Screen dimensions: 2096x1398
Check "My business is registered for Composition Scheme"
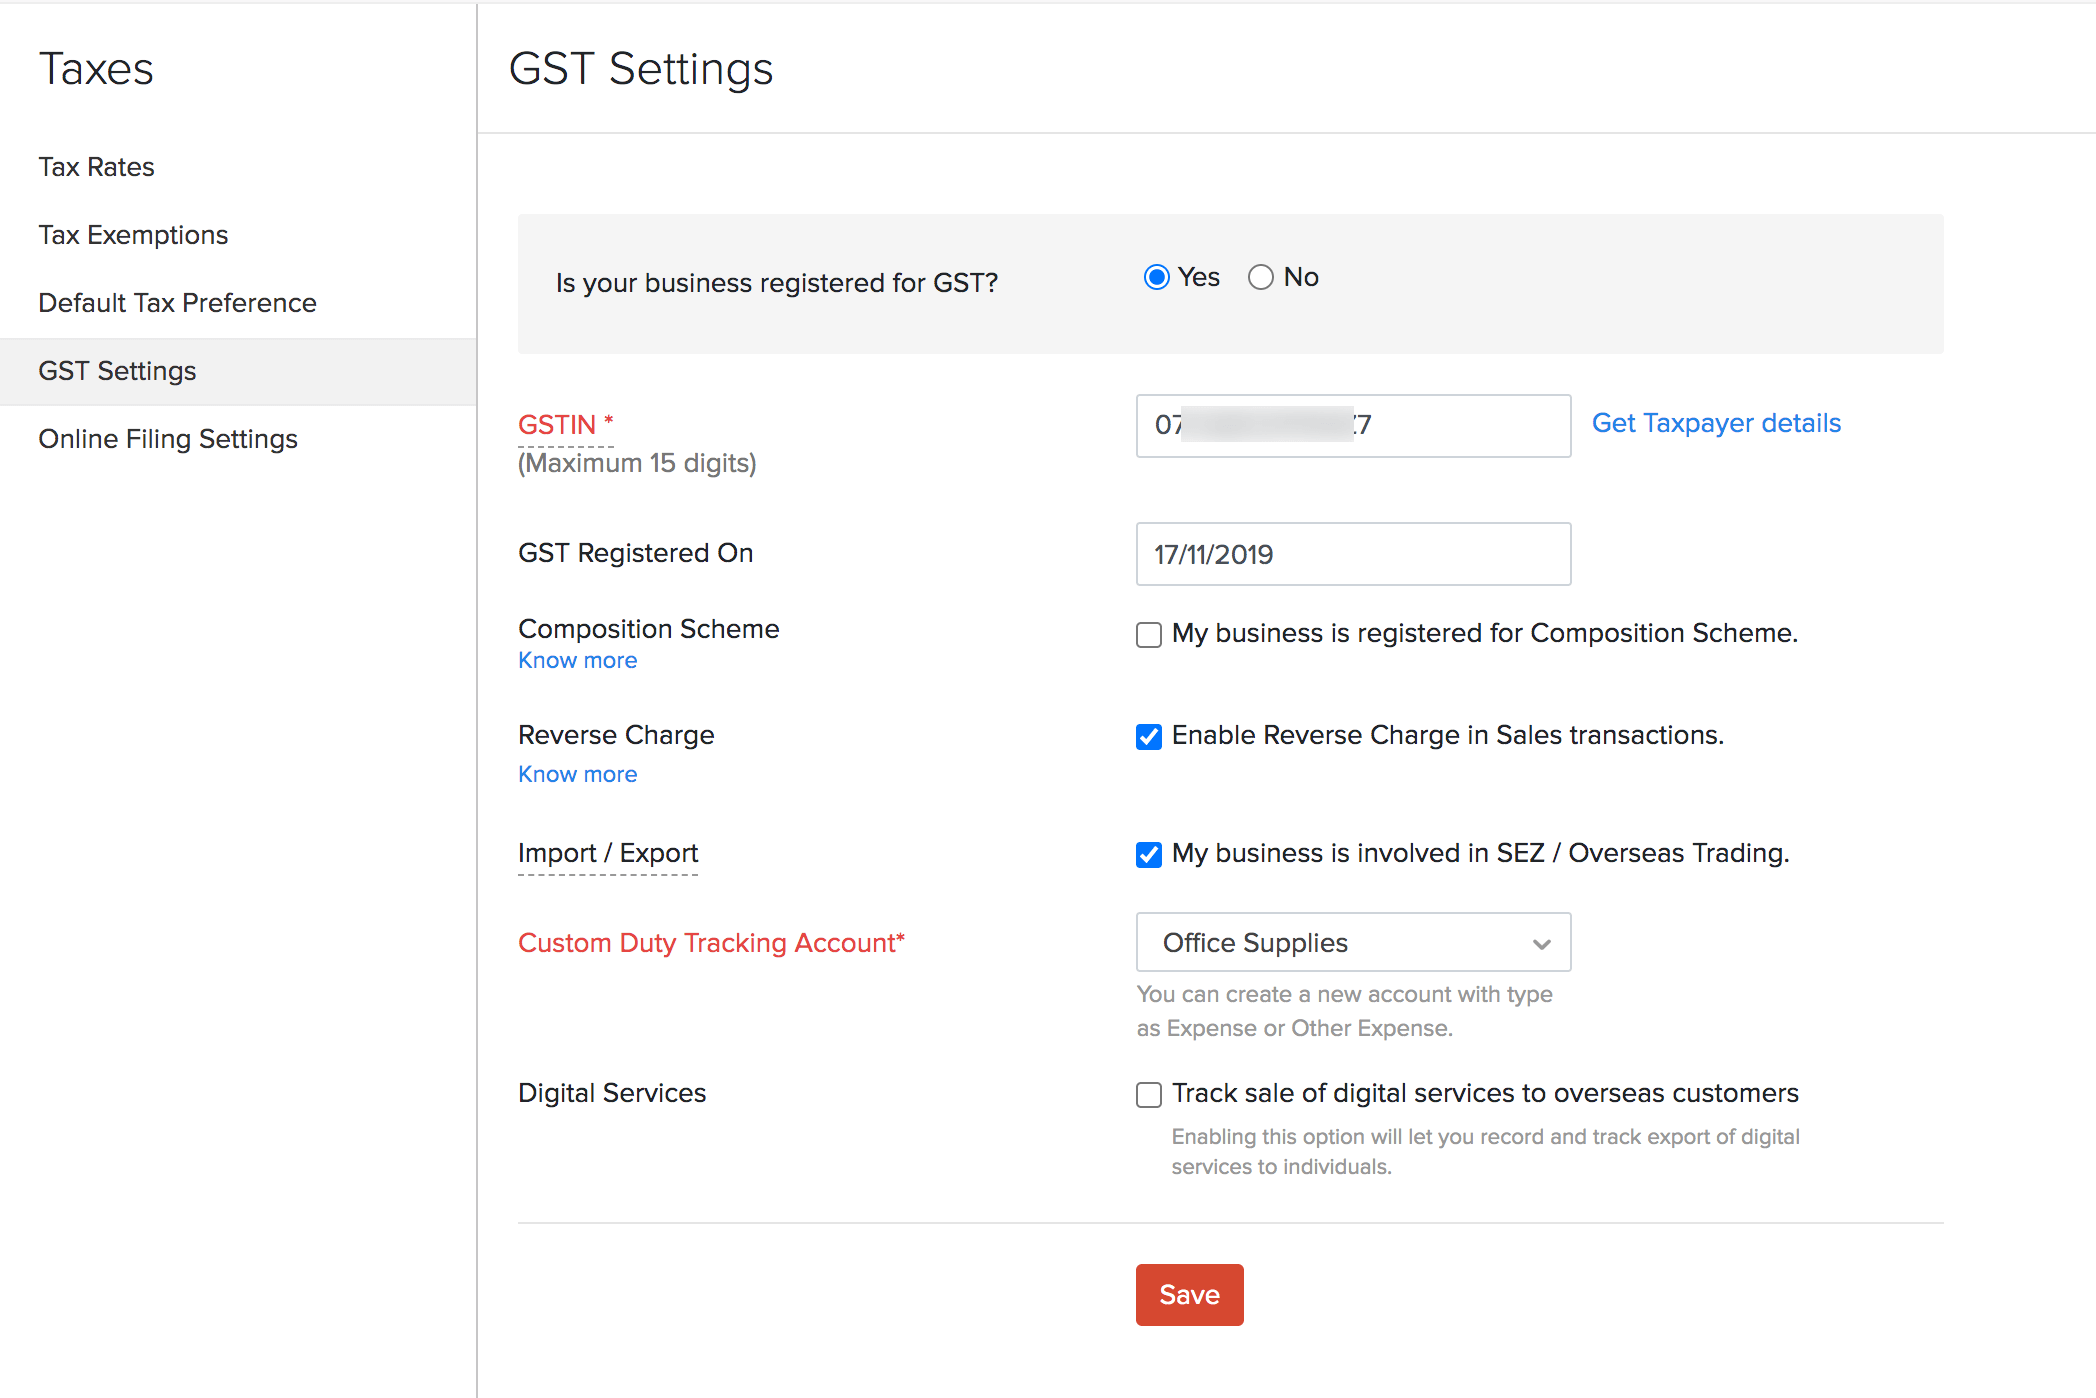1148,634
